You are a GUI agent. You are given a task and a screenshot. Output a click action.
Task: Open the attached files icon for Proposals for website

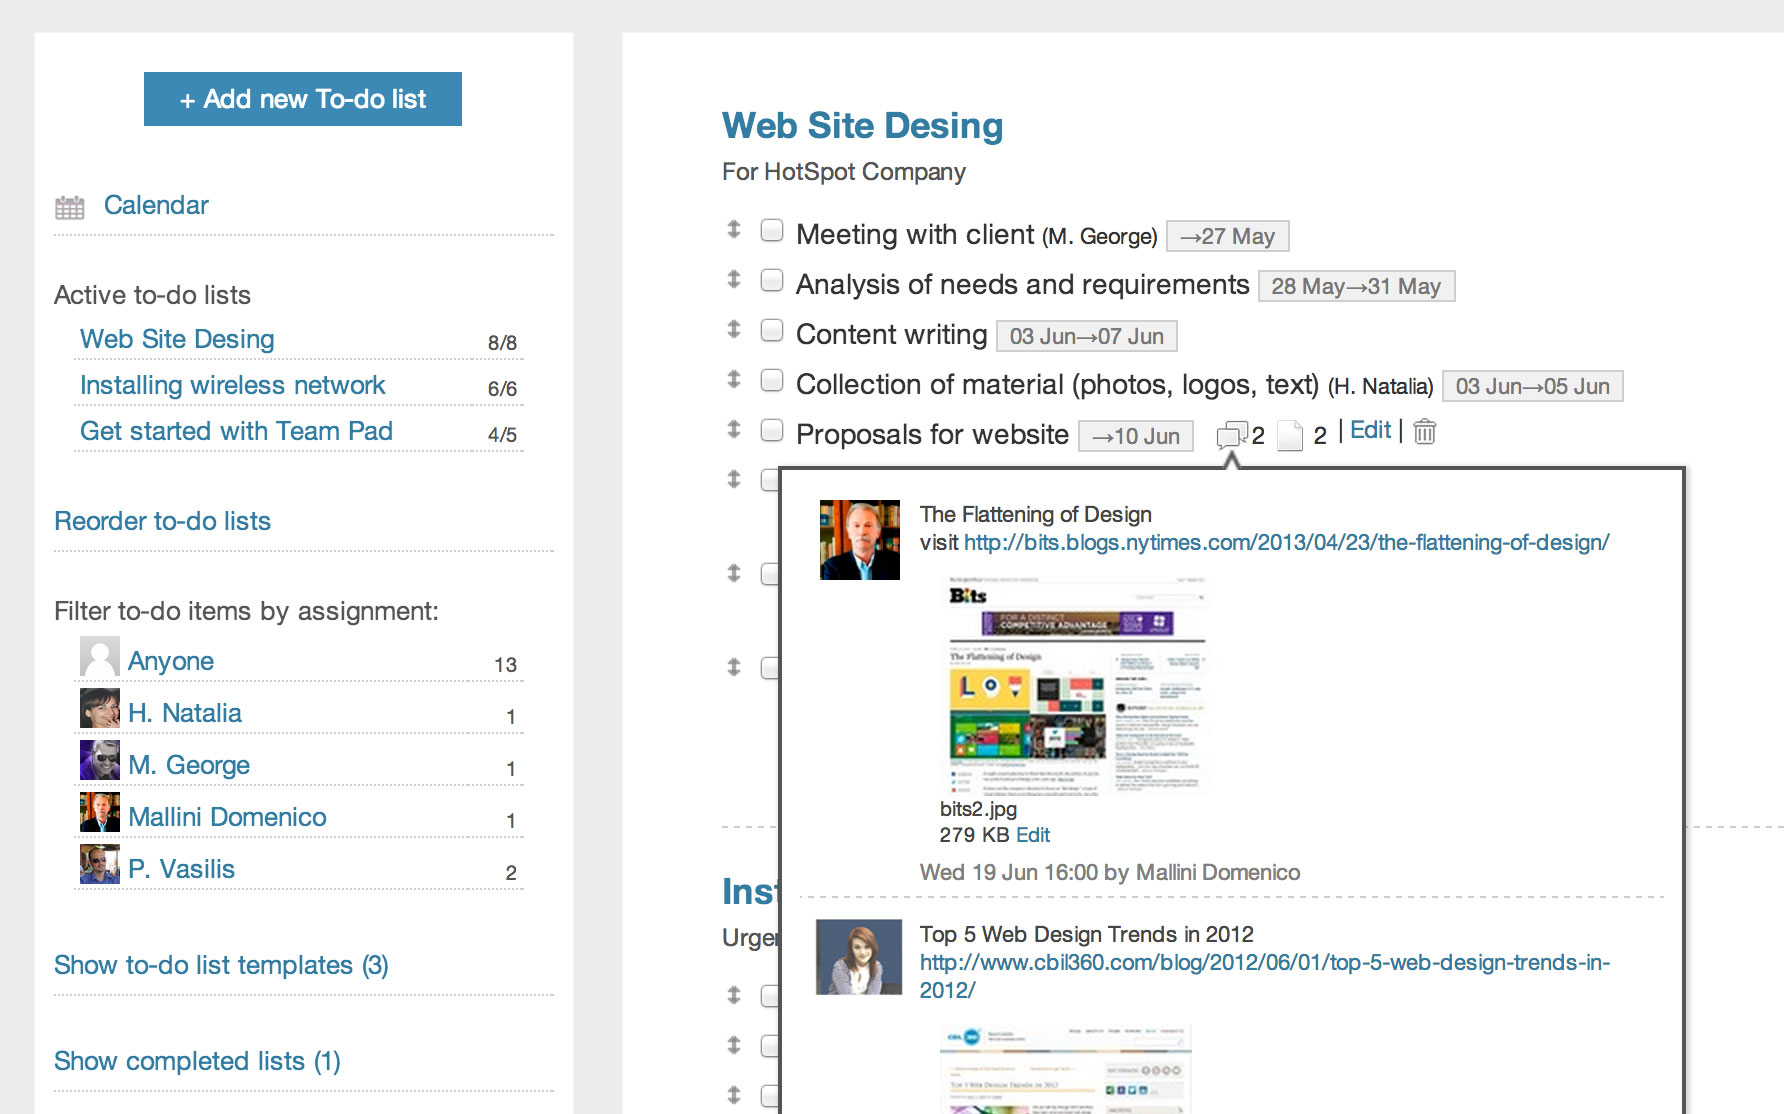point(1290,435)
